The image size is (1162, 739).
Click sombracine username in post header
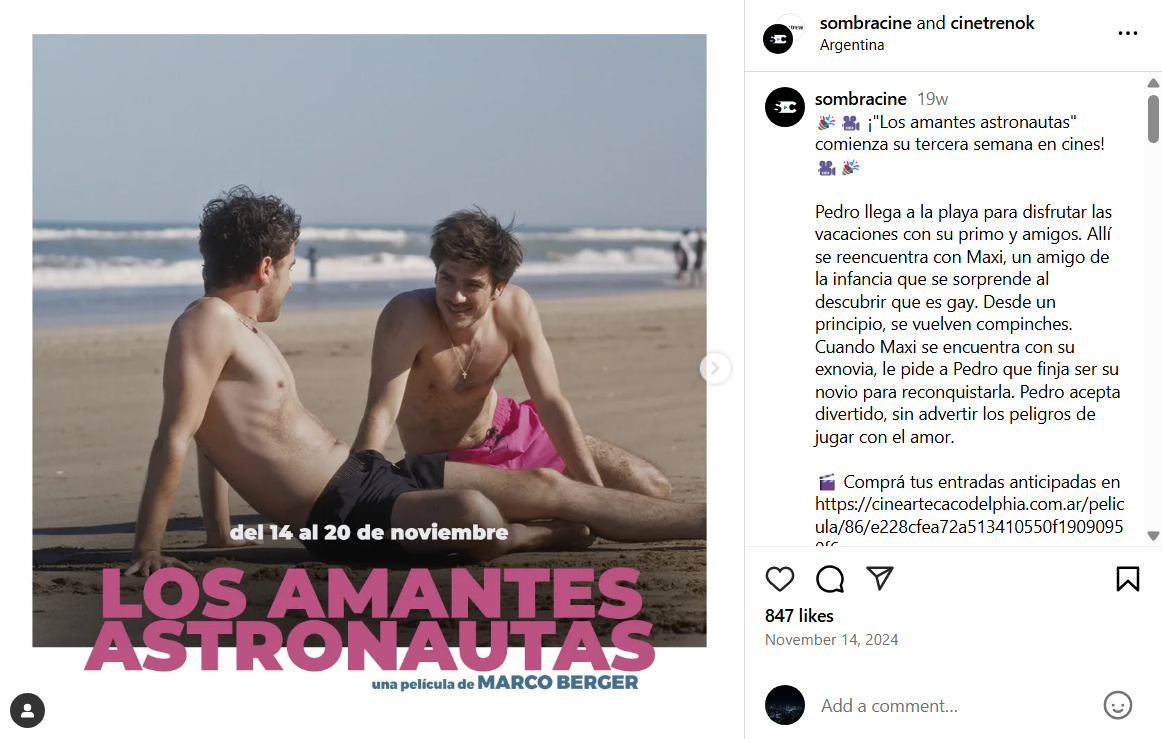(866, 23)
